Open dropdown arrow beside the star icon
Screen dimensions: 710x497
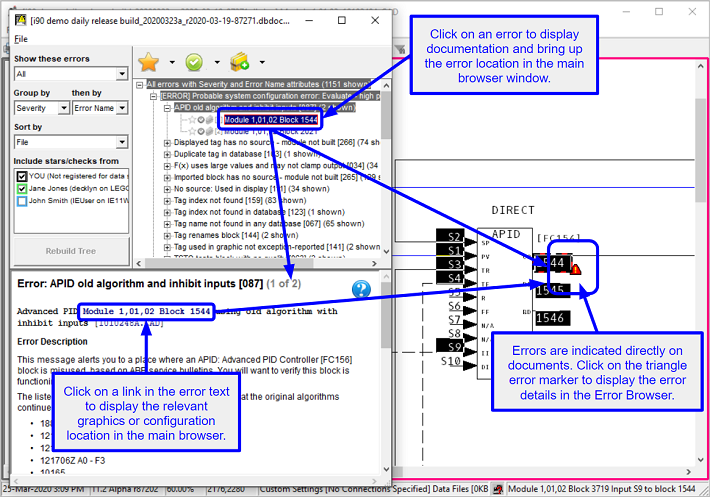[171, 63]
